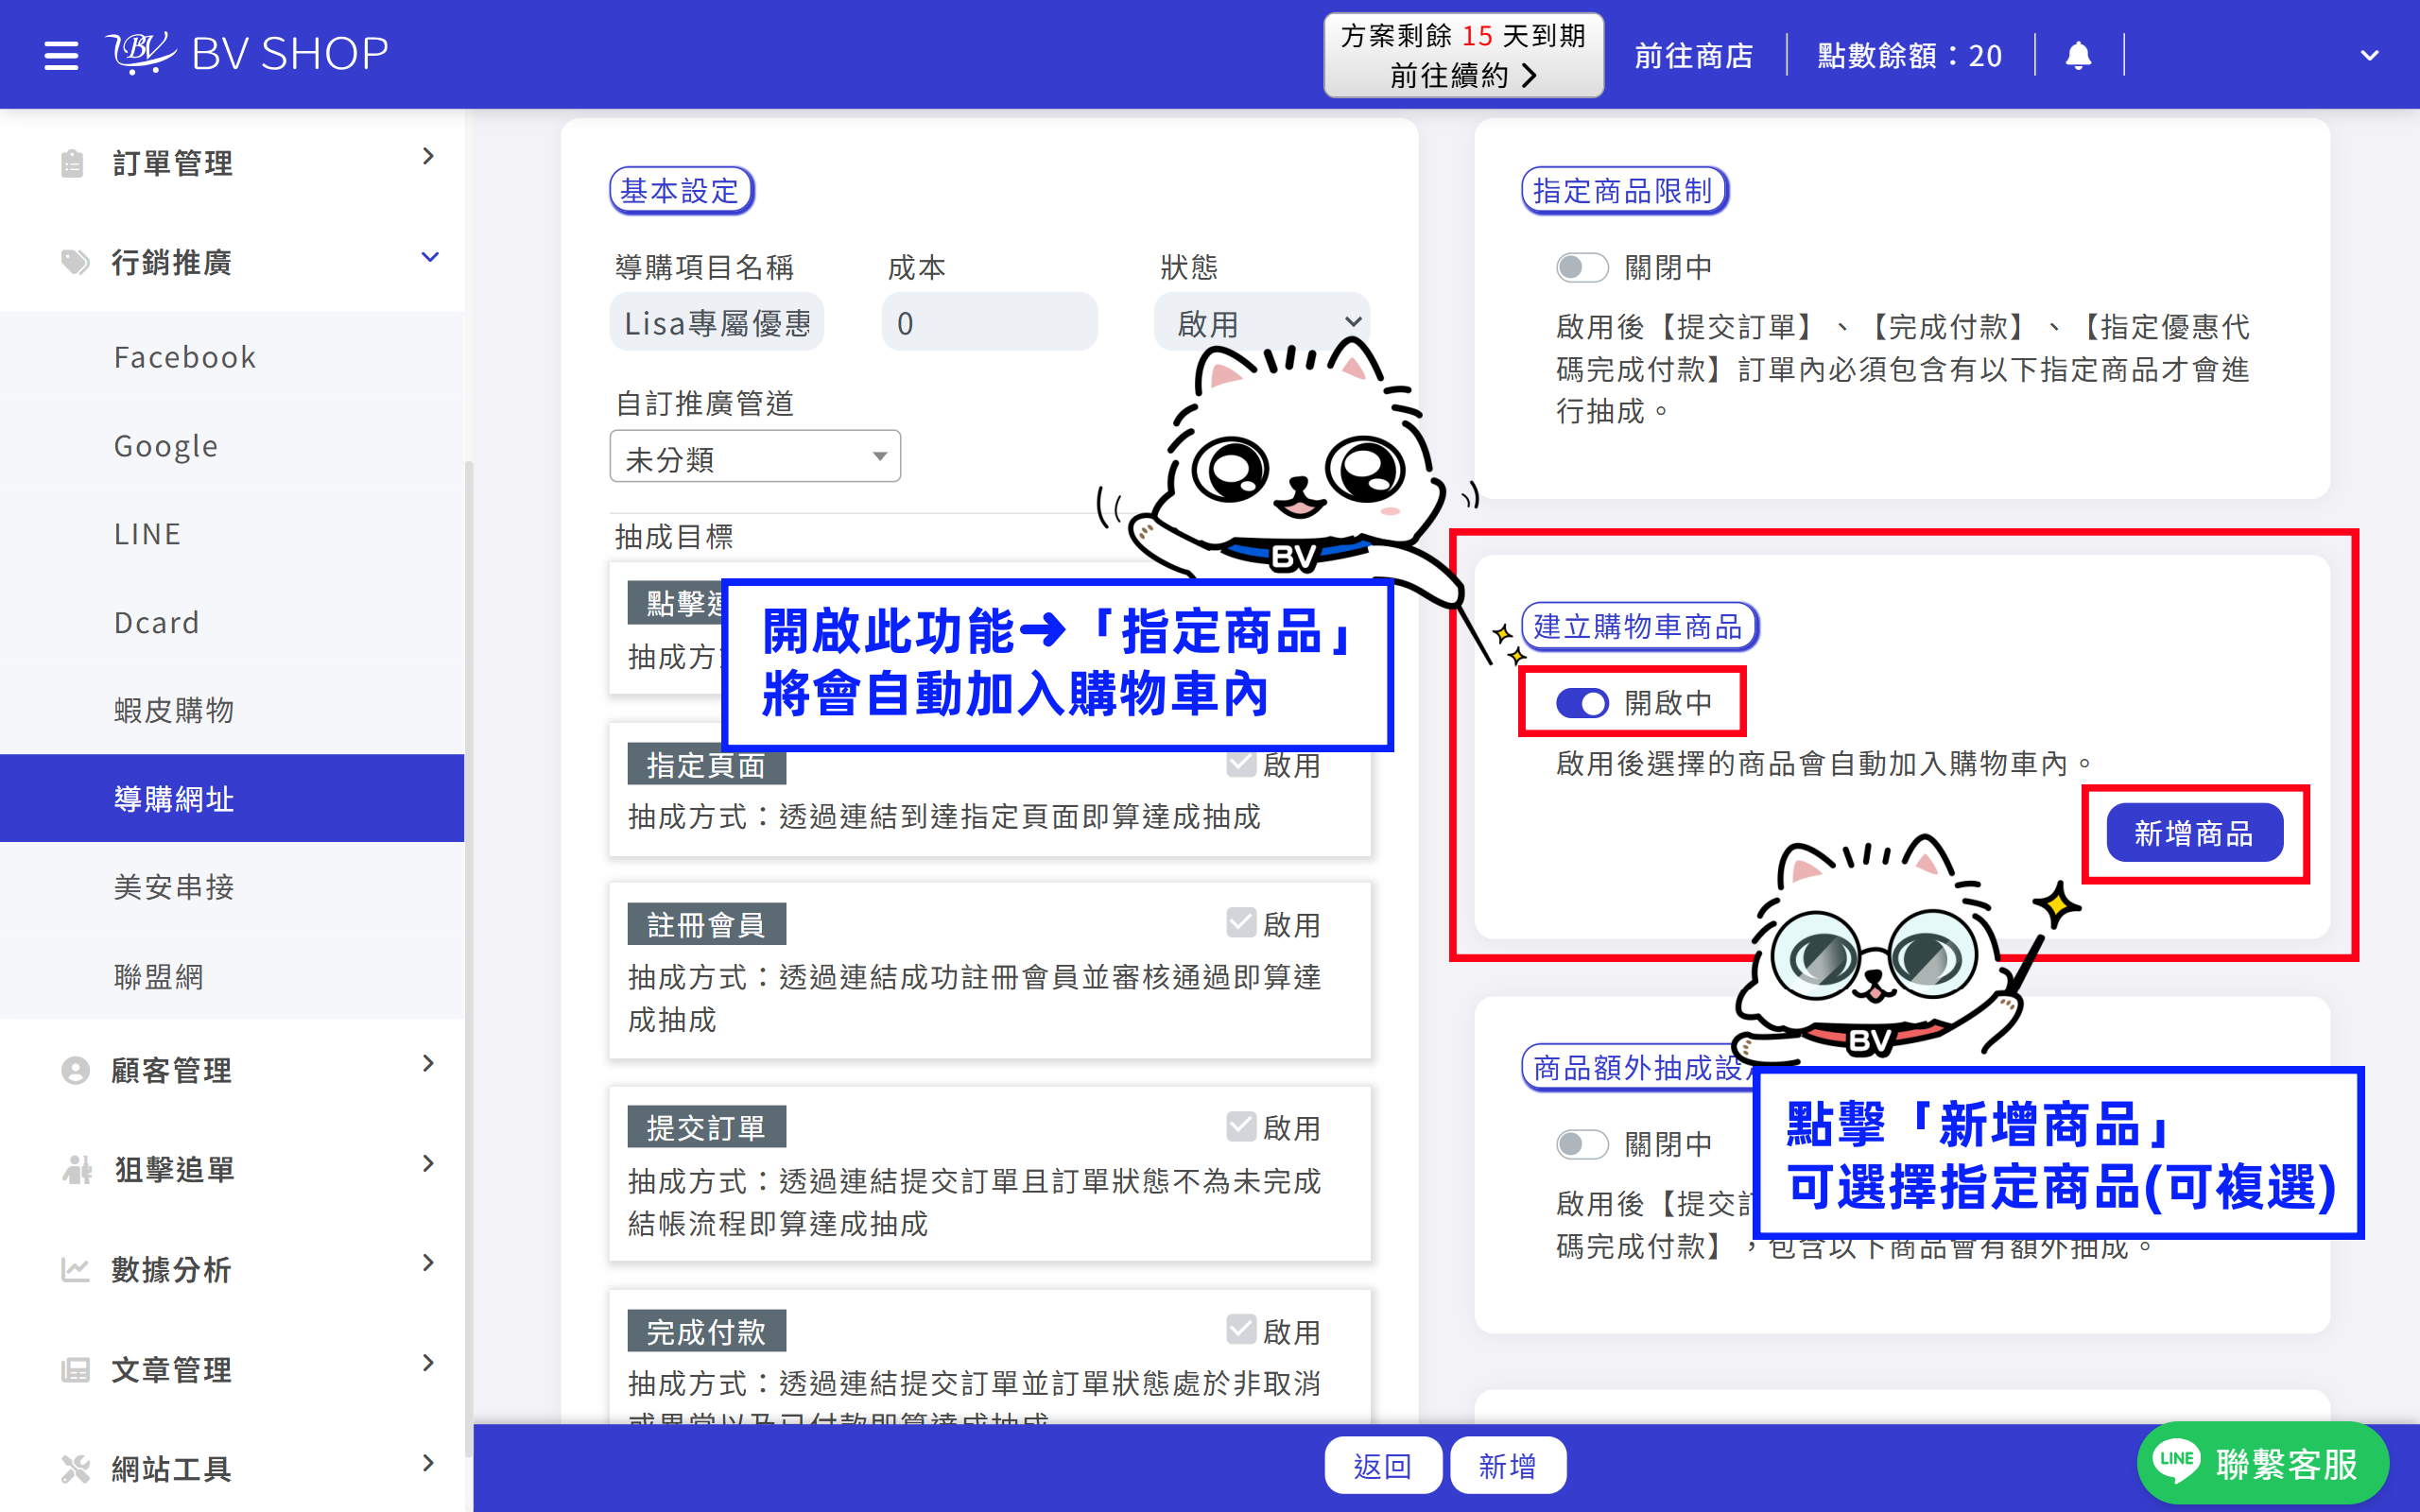
Task: Click the 顧客管理 person icon
Action: pyautogui.click(x=74, y=1070)
